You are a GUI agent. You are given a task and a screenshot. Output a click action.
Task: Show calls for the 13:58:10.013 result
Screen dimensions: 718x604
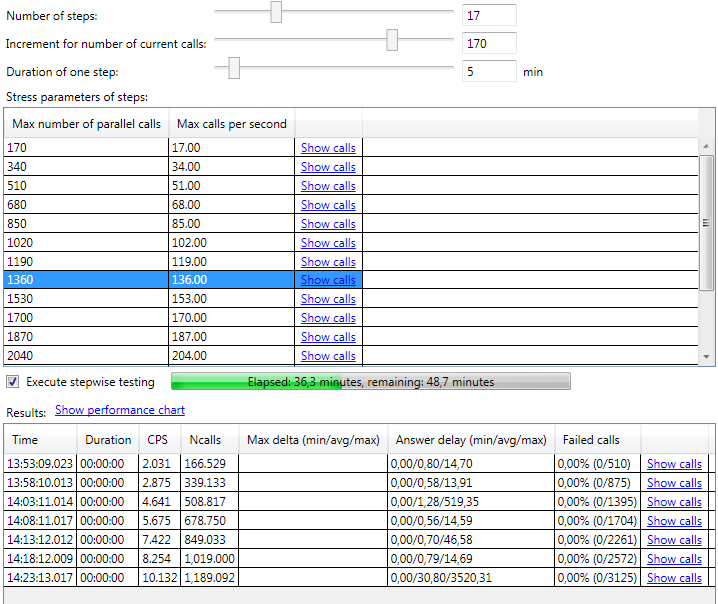(674, 483)
